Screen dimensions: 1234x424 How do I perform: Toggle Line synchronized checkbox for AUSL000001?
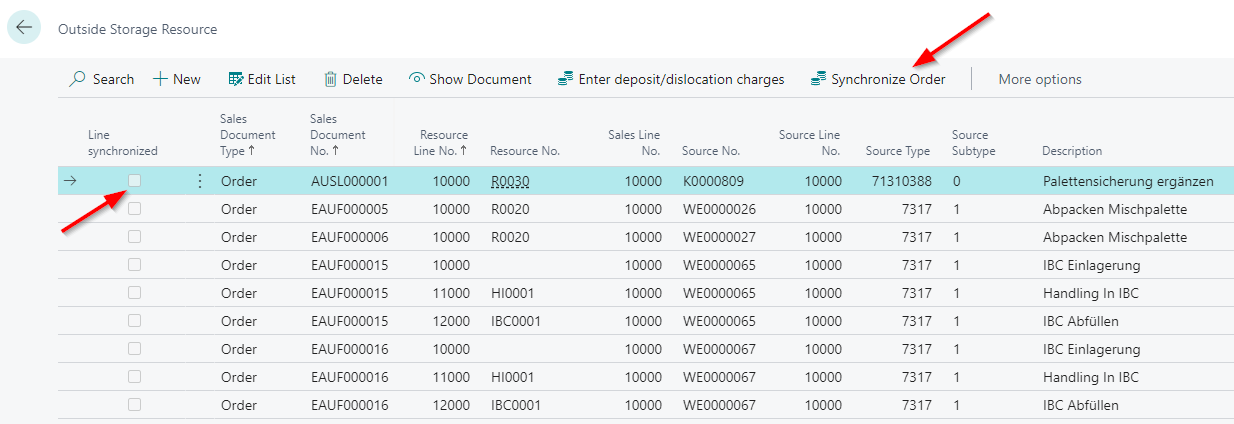point(134,181)
